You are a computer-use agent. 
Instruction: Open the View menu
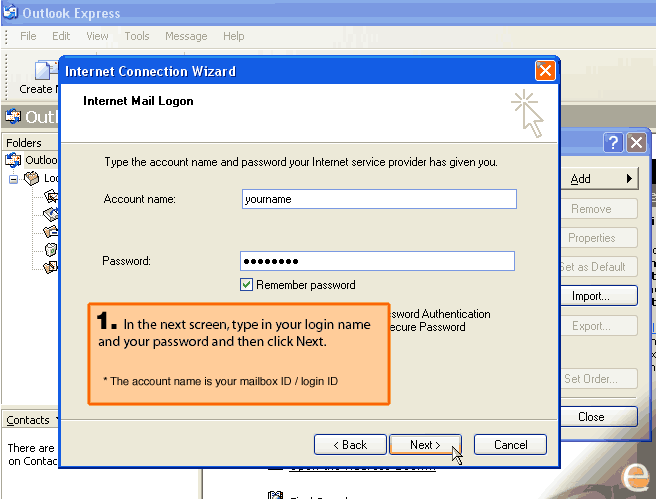tap(97, 36)
